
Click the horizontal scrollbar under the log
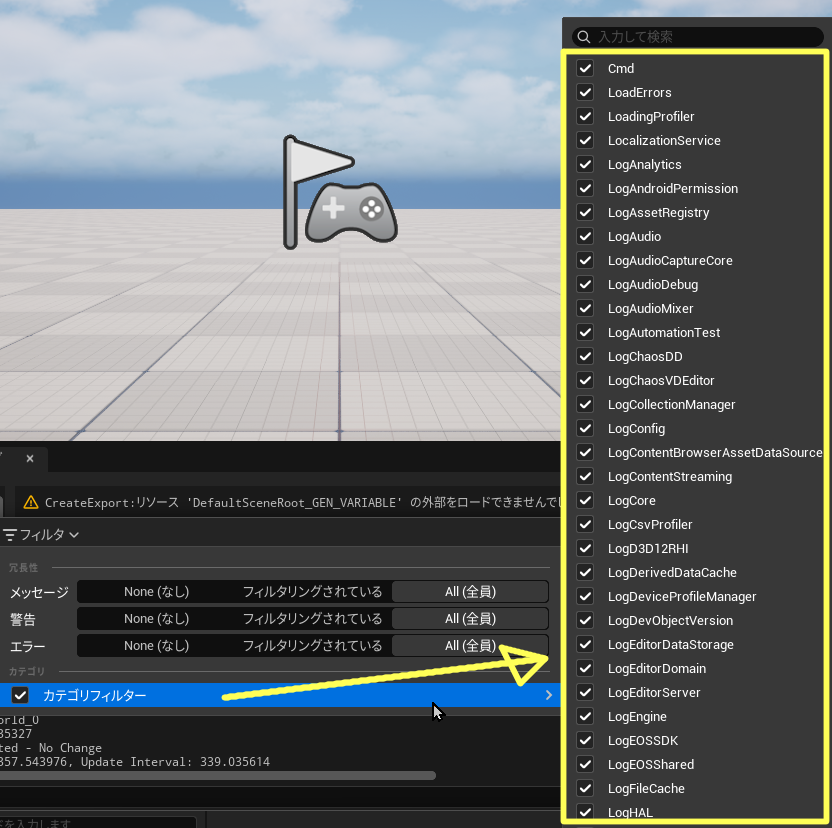point(218,775)
